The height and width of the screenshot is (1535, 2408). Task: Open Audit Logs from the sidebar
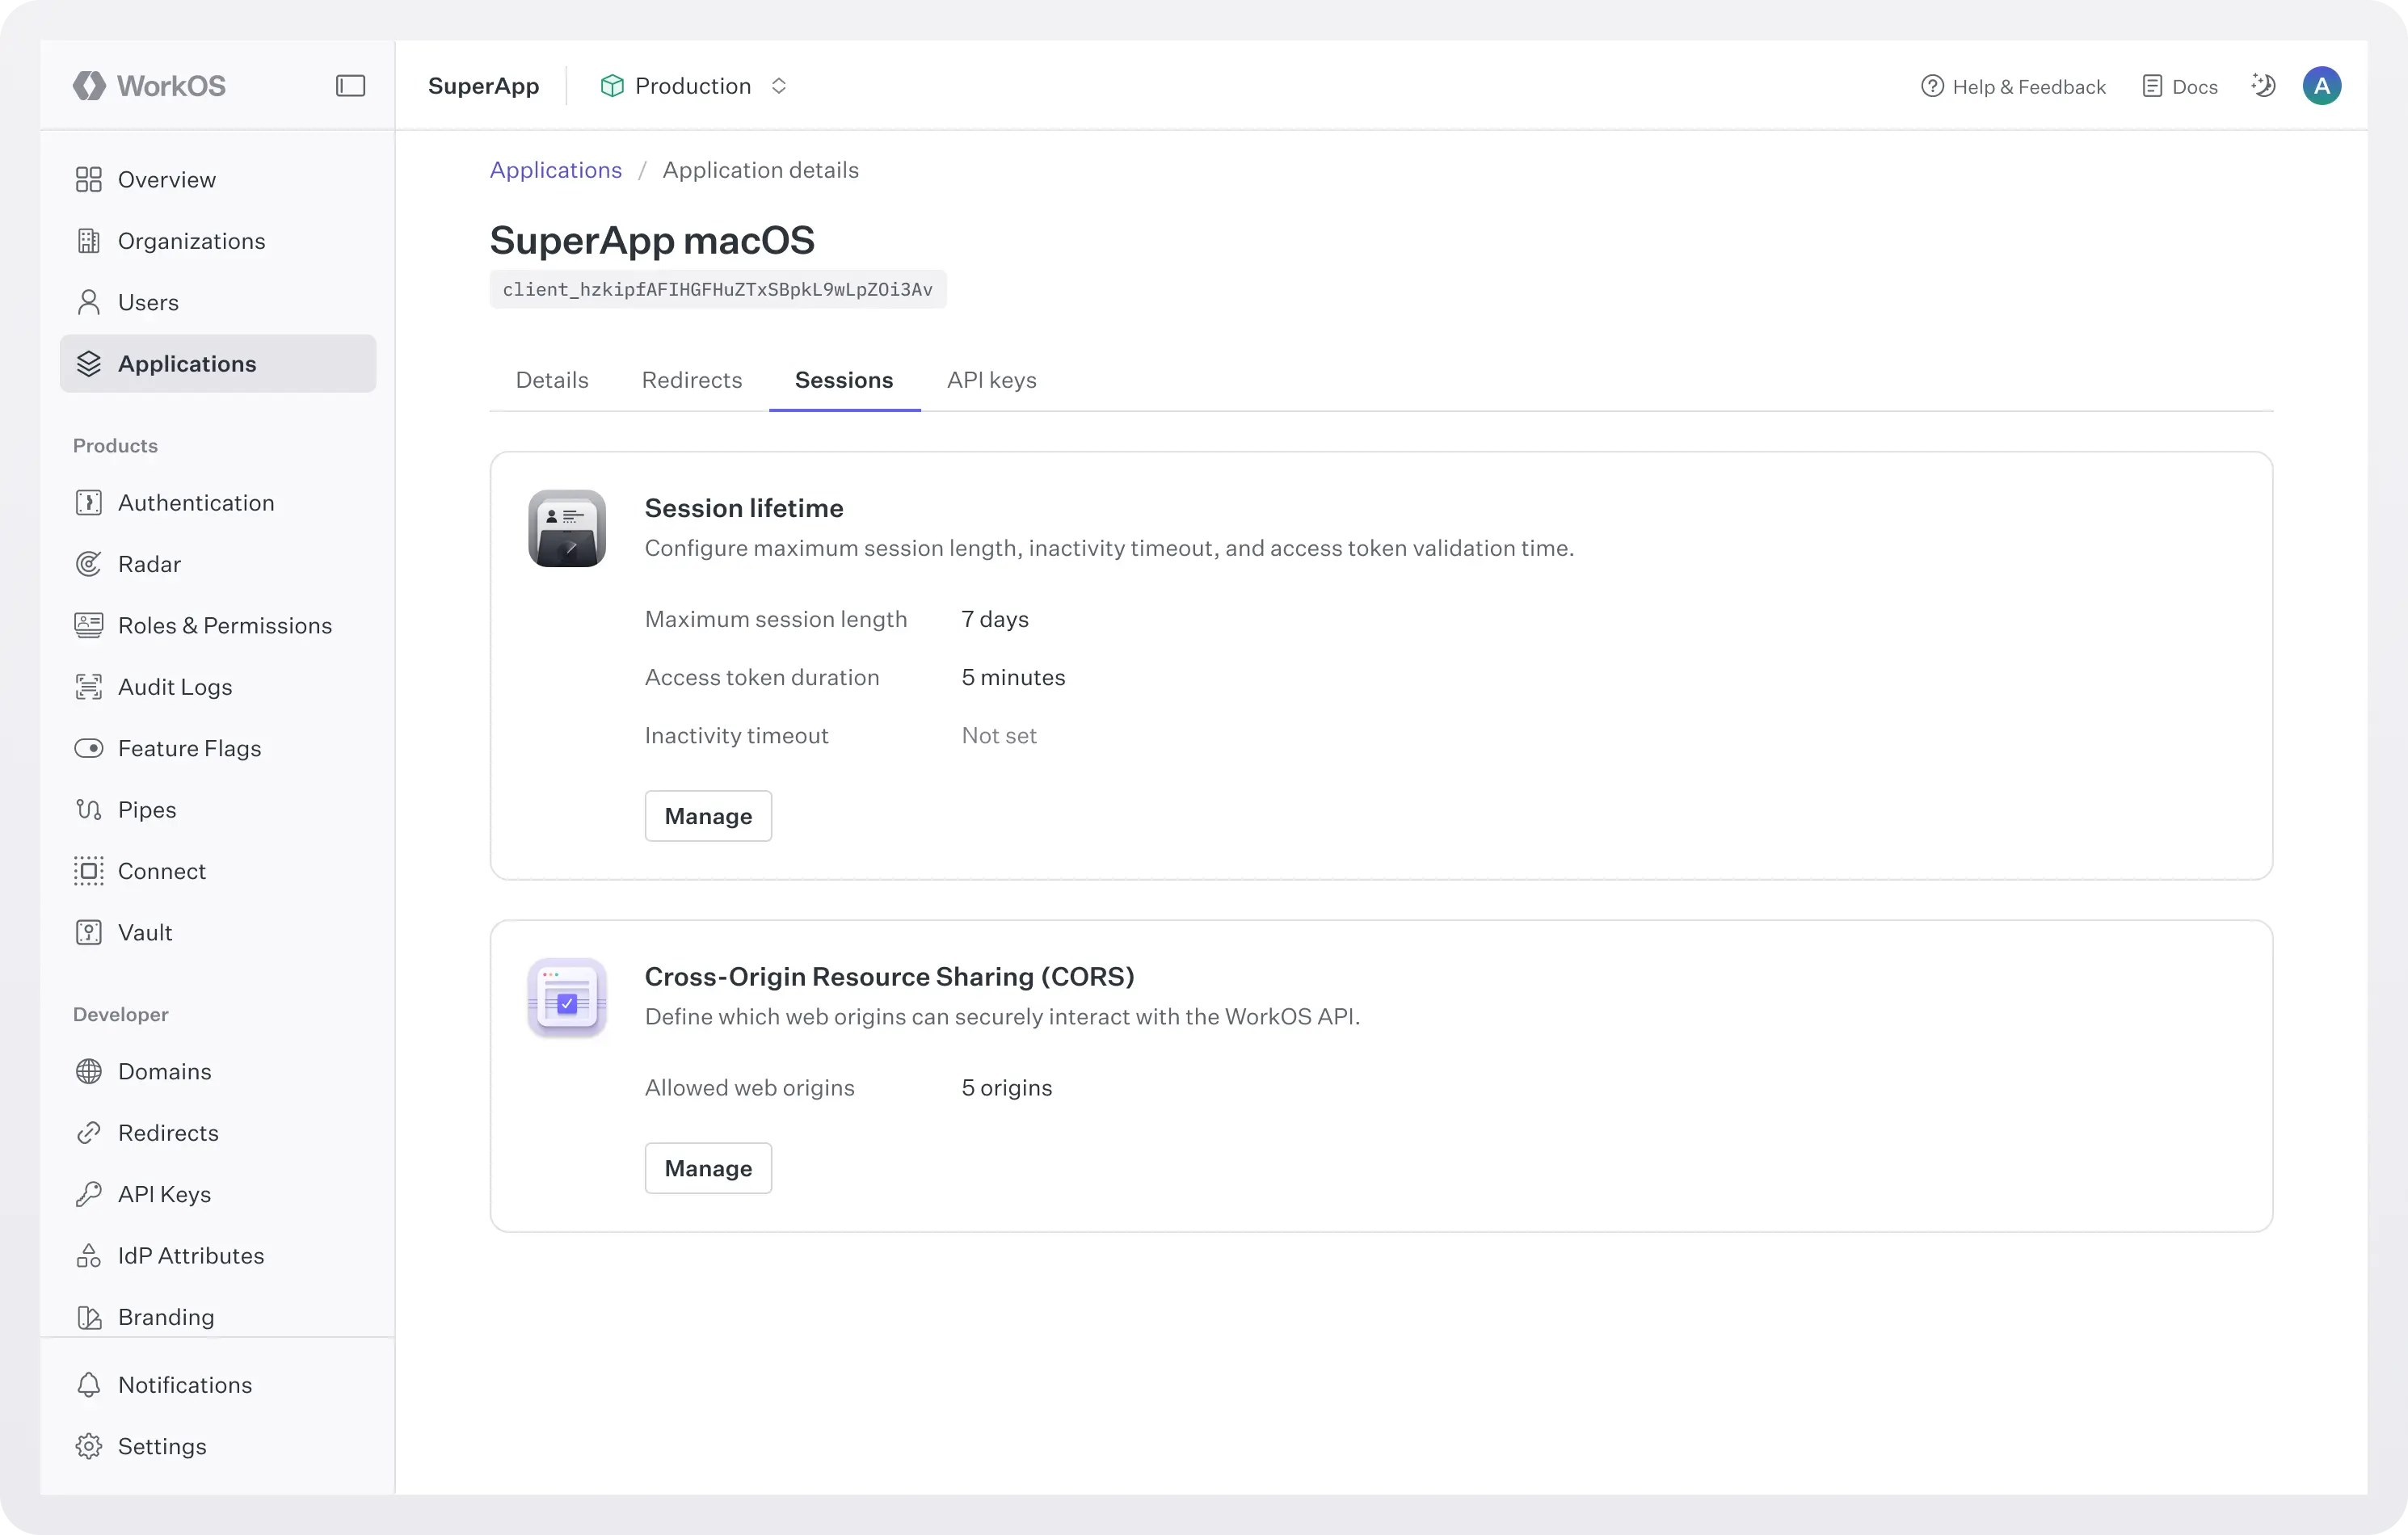coord(175,686)
